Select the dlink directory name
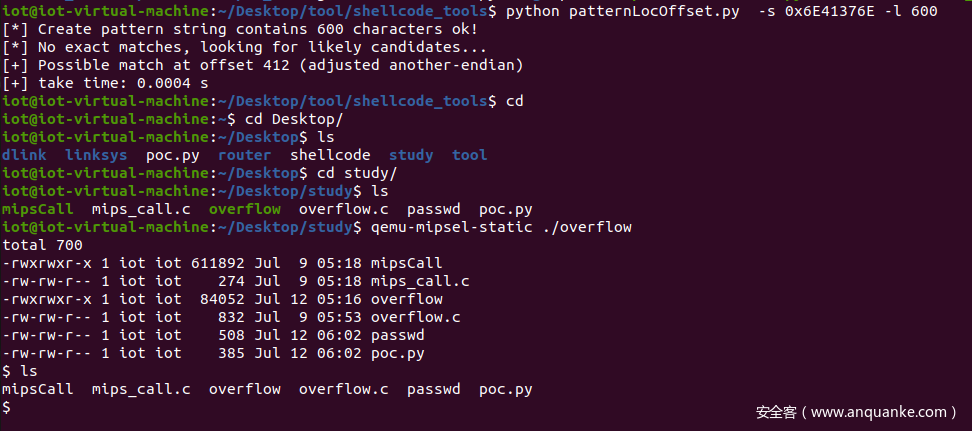Viewport: 972px width, 431px height. pyautogui.click(x=23, y=155)
